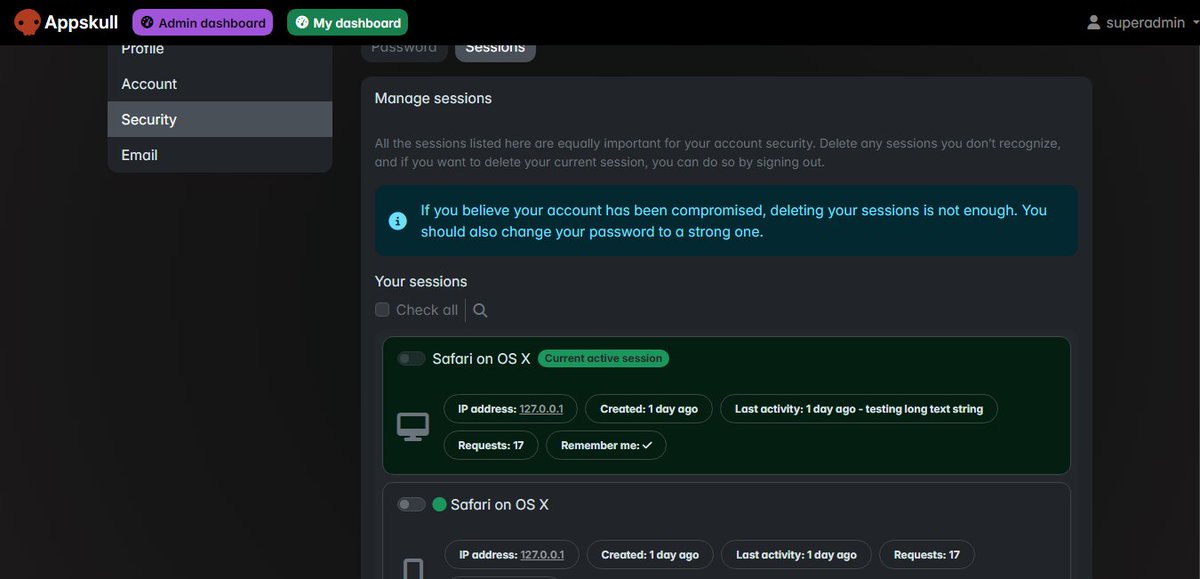
Task: Click IP address 127.0.0.1 in second session
Action: pyautogui.click(x=542, y=555)
